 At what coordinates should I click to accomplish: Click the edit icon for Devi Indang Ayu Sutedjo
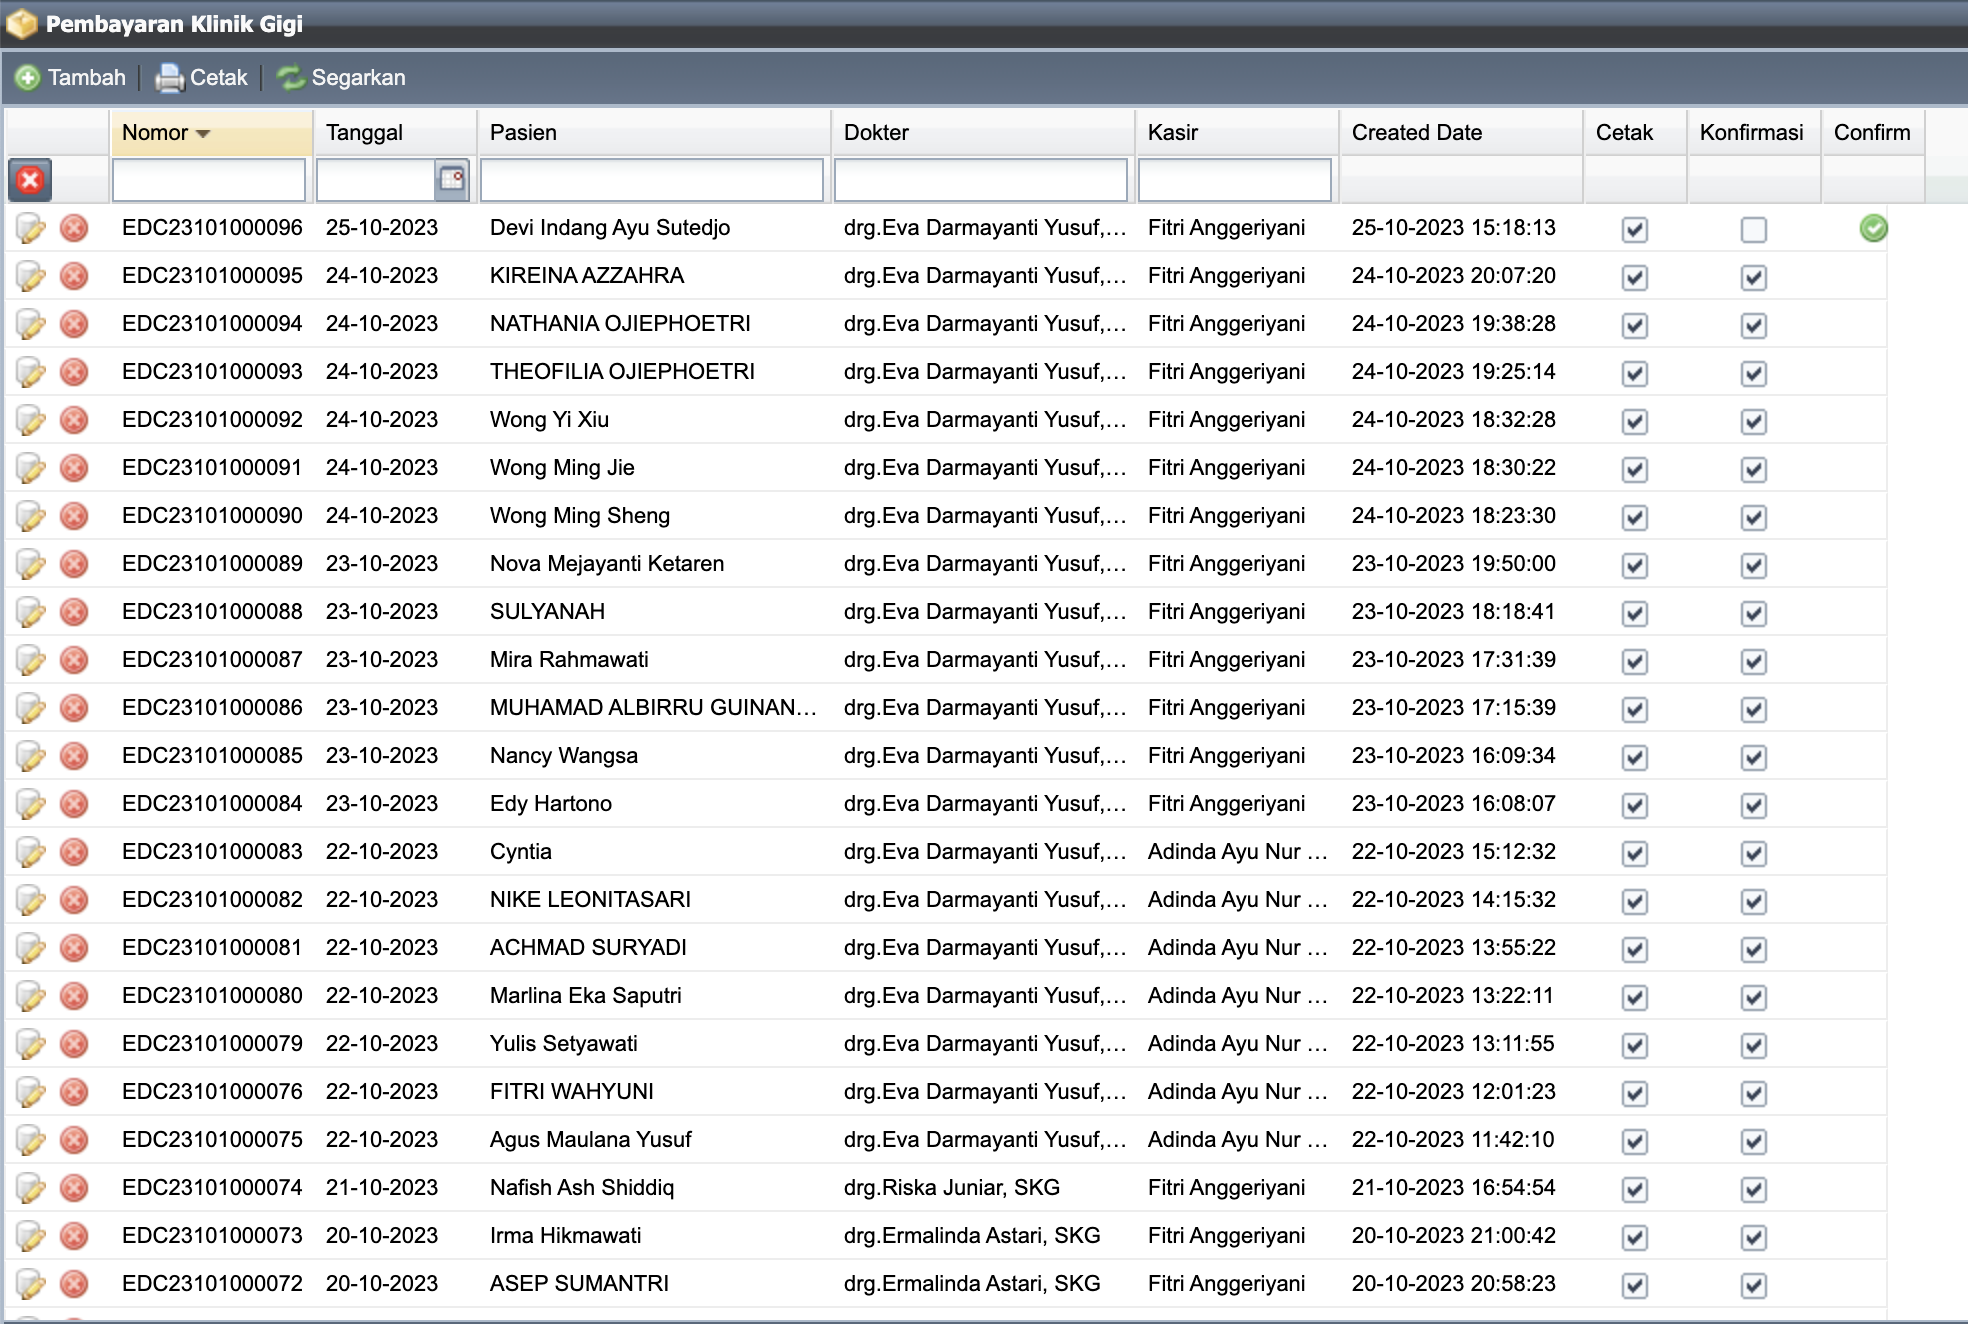pos(31,229)
